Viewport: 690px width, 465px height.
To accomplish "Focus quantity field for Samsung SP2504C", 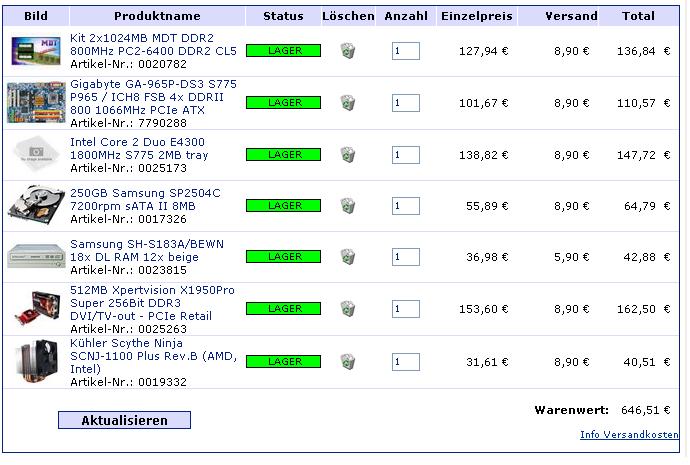I will tap(406, 206).
